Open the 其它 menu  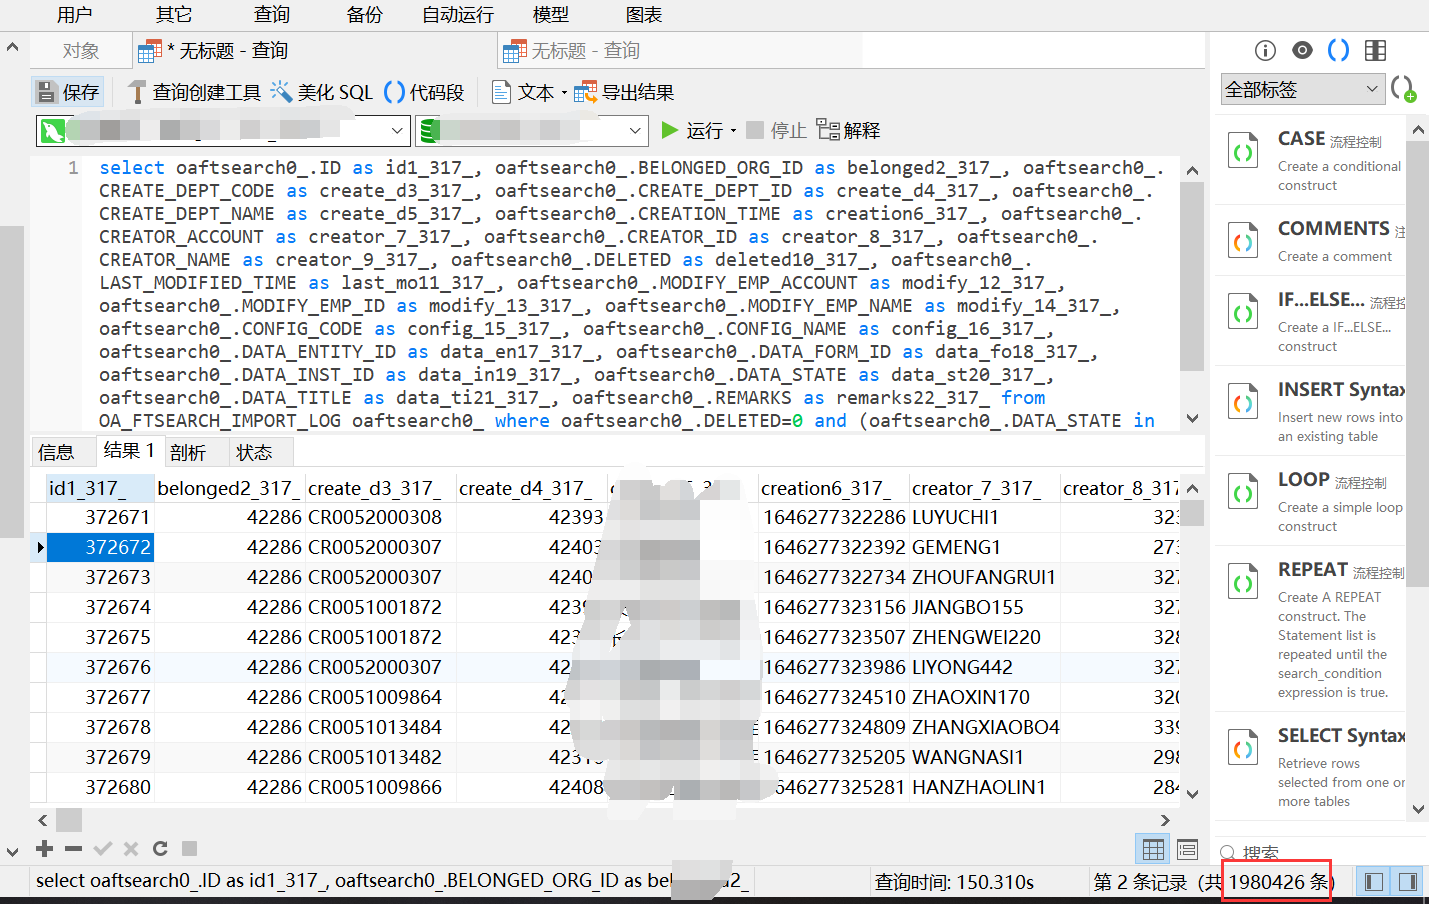pos(174,14)
